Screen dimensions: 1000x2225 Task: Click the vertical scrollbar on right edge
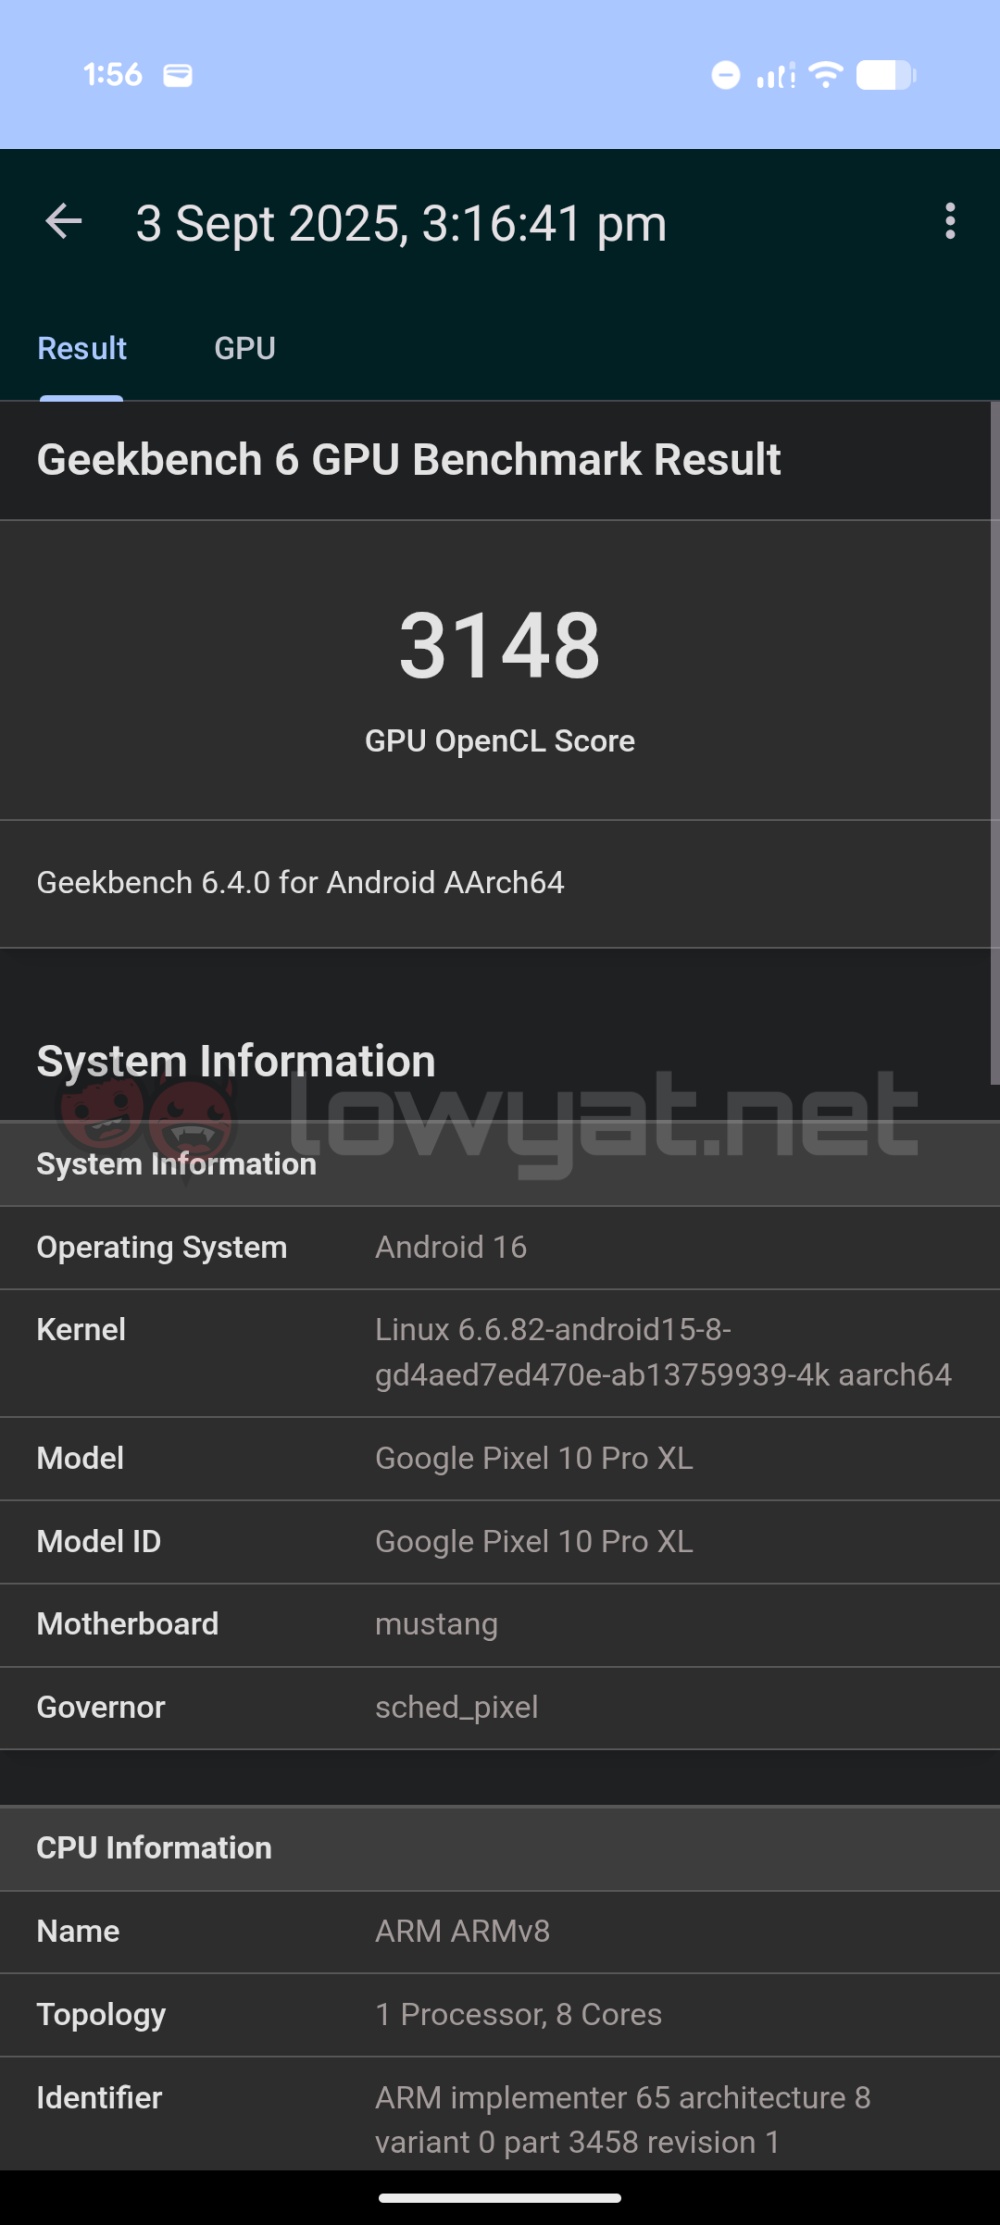click(994, 742)
